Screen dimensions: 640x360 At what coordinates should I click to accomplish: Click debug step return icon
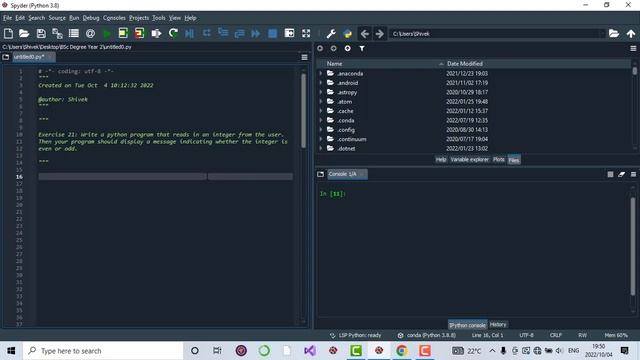point(239,33)
